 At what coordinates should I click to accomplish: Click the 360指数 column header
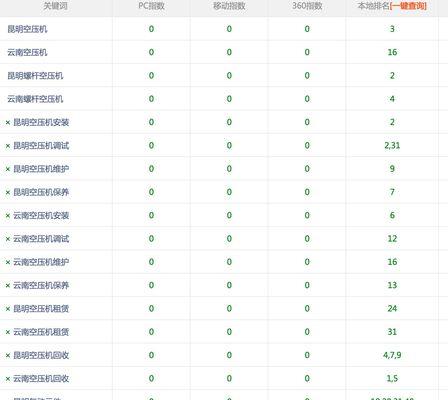pyautogui.click(x=307, y=6)
